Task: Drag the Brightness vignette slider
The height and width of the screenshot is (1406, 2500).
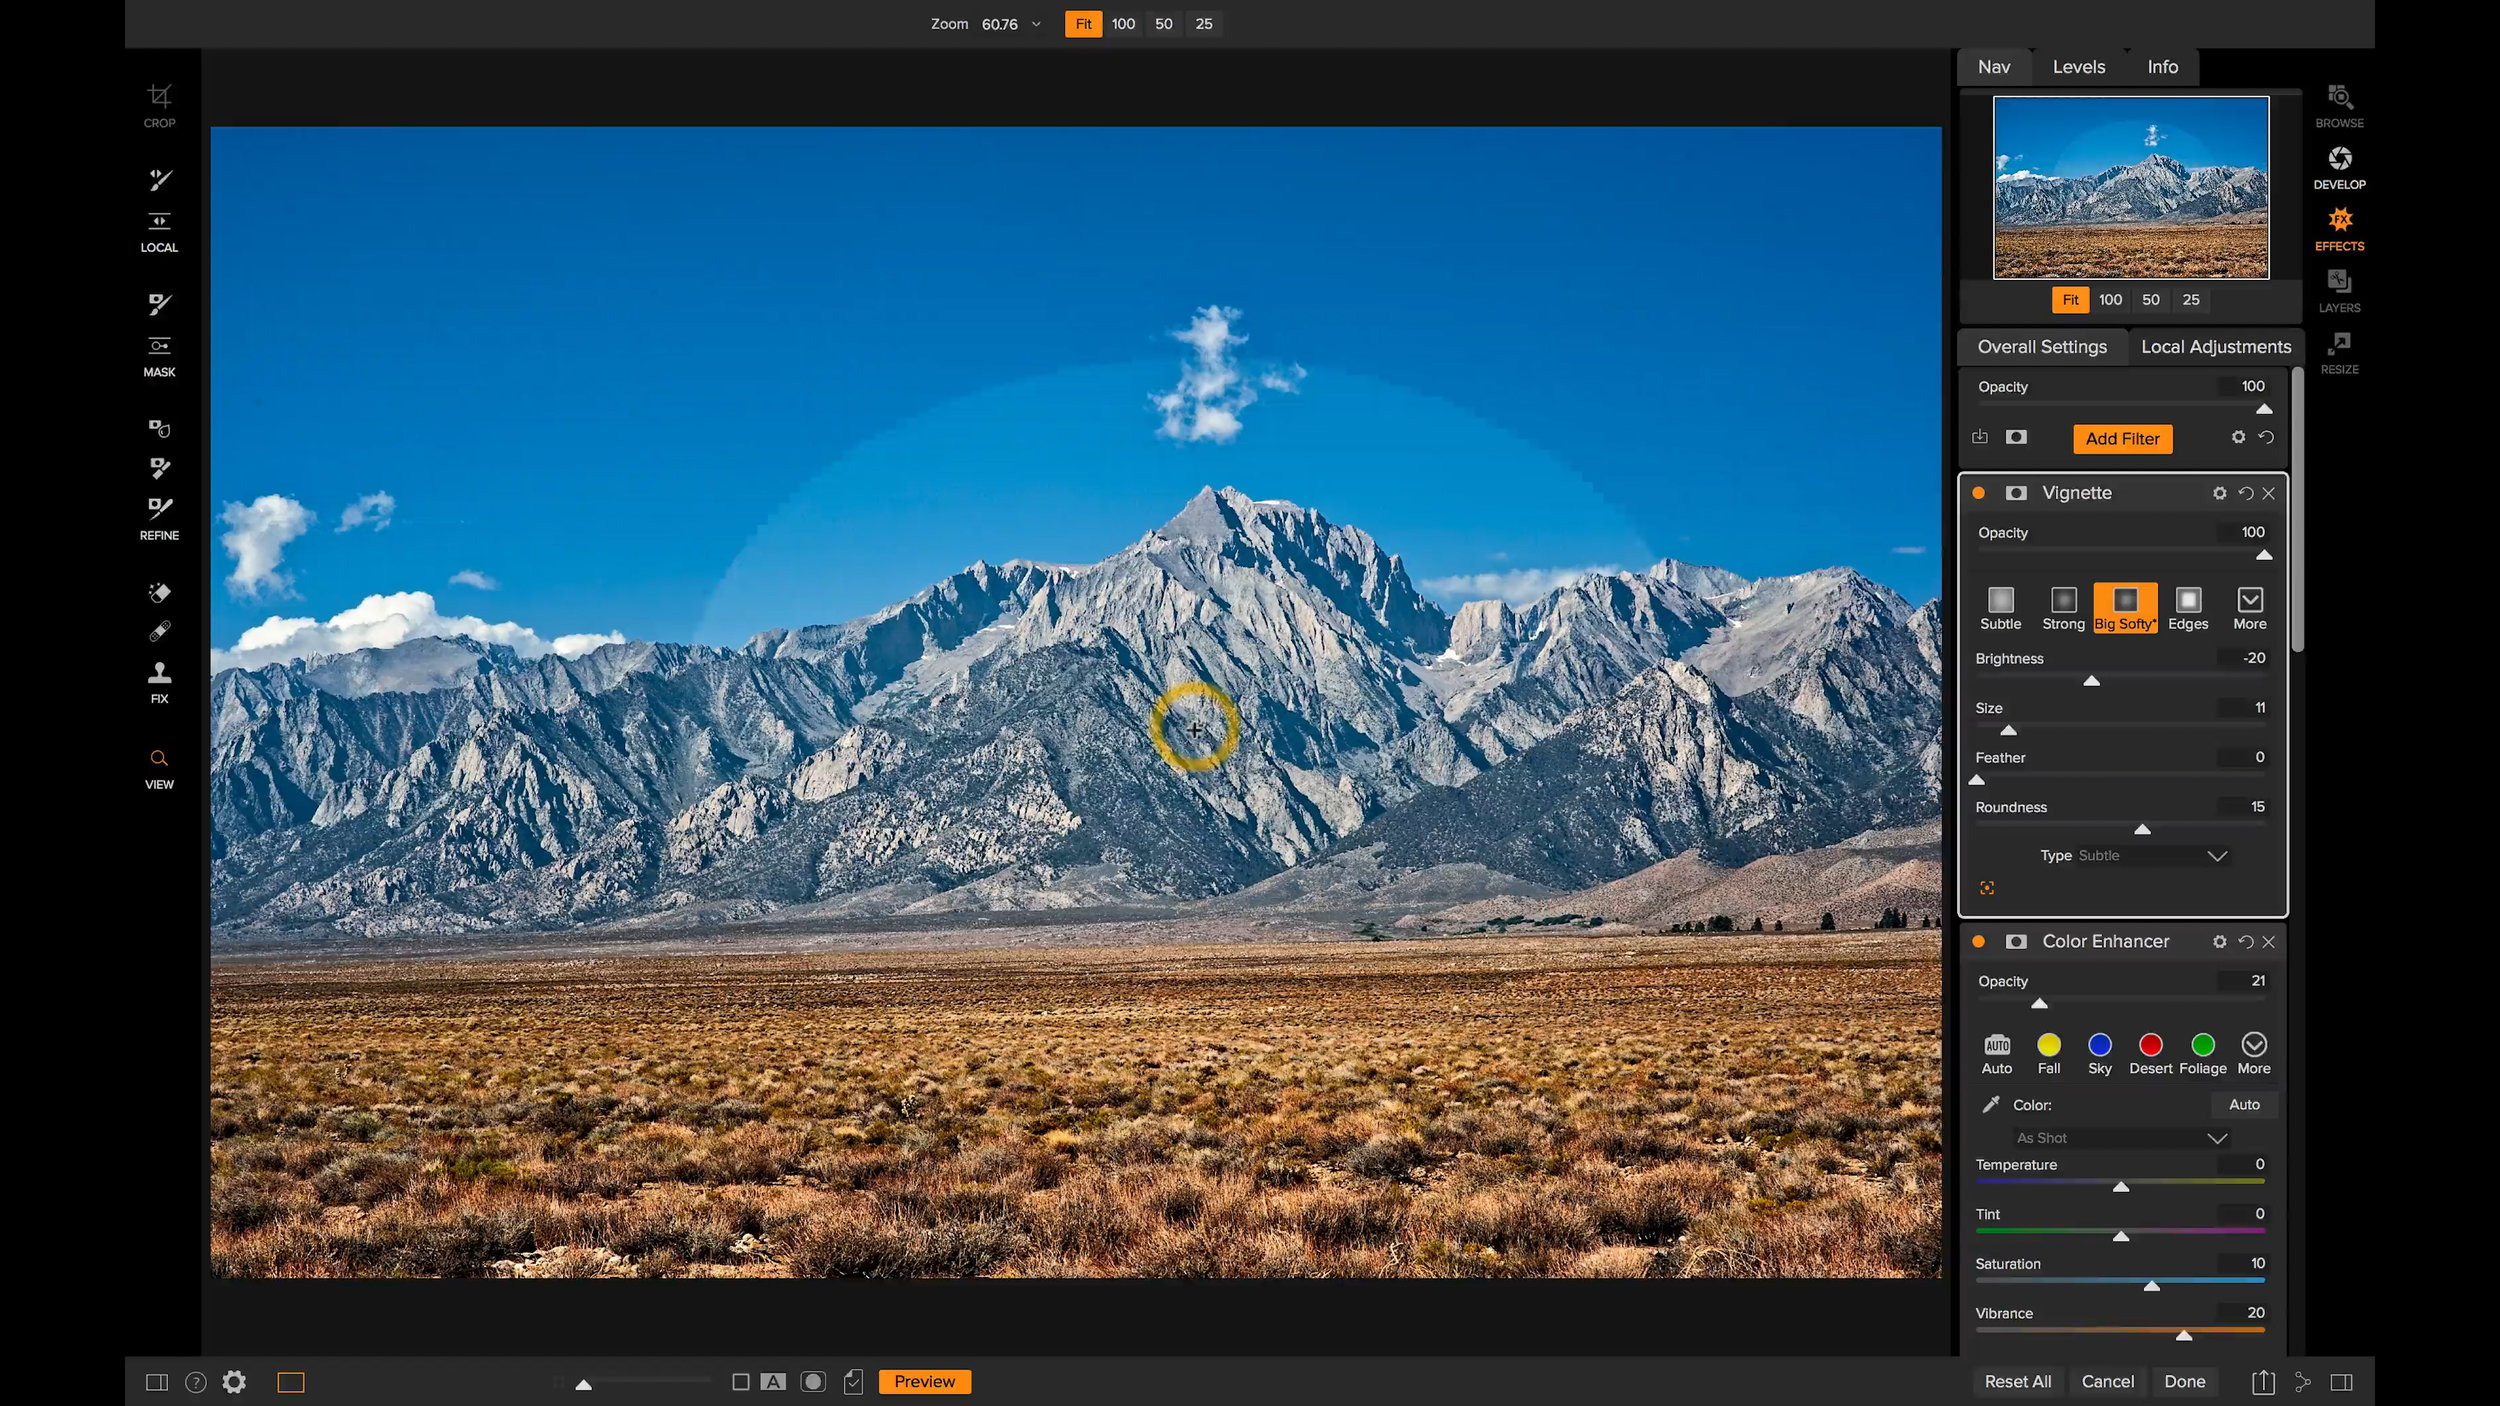Action: [x=2091, y=680]
